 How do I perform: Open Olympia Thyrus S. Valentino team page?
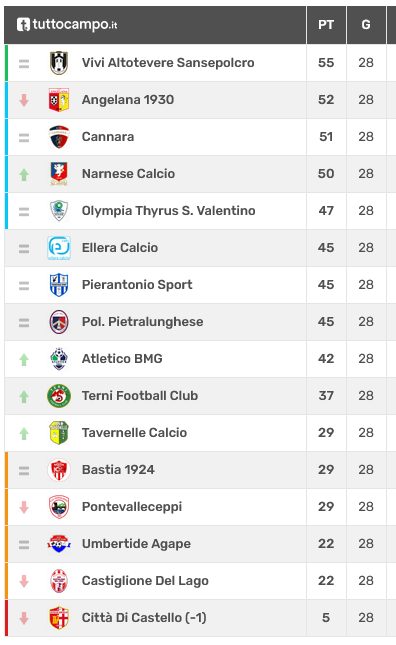pyautogui.click(x=169, y=211)
